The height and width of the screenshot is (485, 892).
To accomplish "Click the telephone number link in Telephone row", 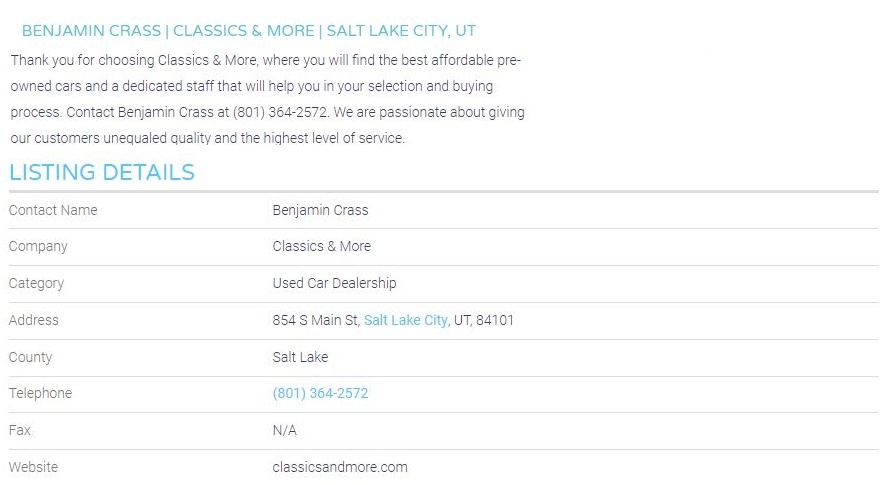I will 320,394.
